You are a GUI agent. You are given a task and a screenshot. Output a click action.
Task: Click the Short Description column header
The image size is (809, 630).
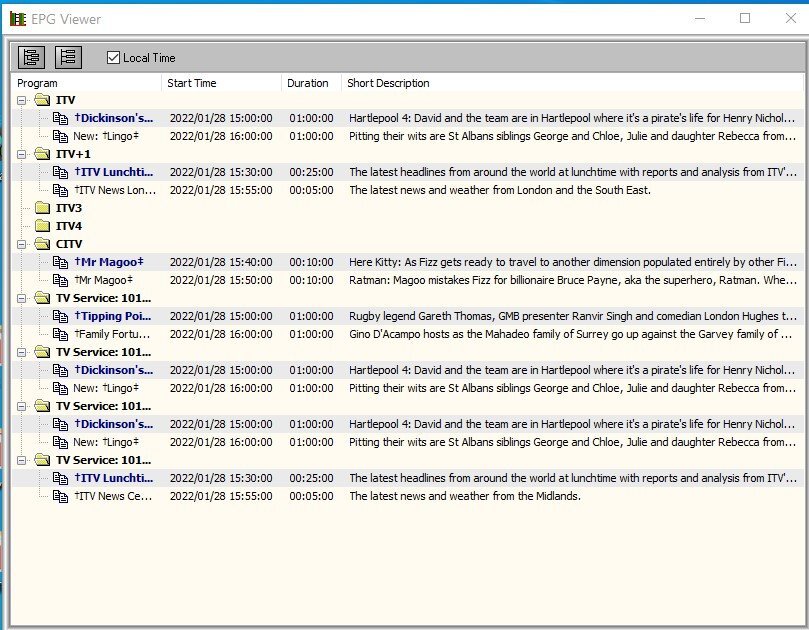tap(572, 83)
